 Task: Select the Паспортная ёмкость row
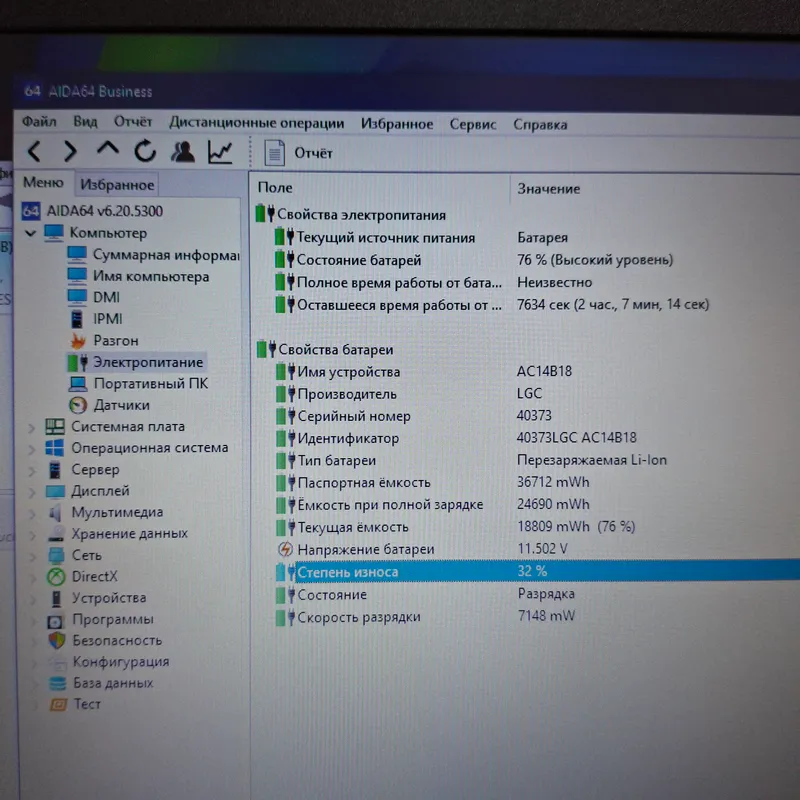coord(537,482)
